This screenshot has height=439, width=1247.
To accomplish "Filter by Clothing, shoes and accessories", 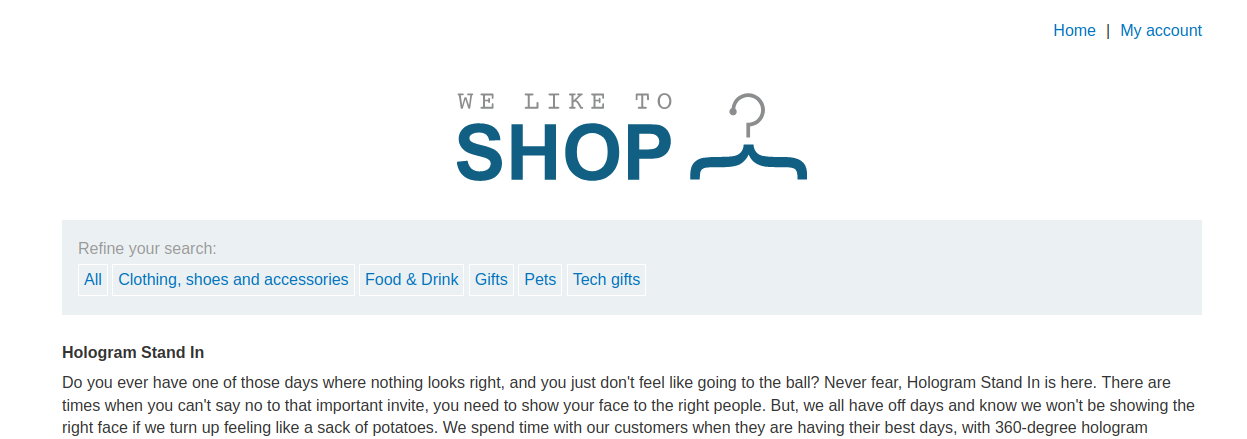I will (x=233, y=280).
